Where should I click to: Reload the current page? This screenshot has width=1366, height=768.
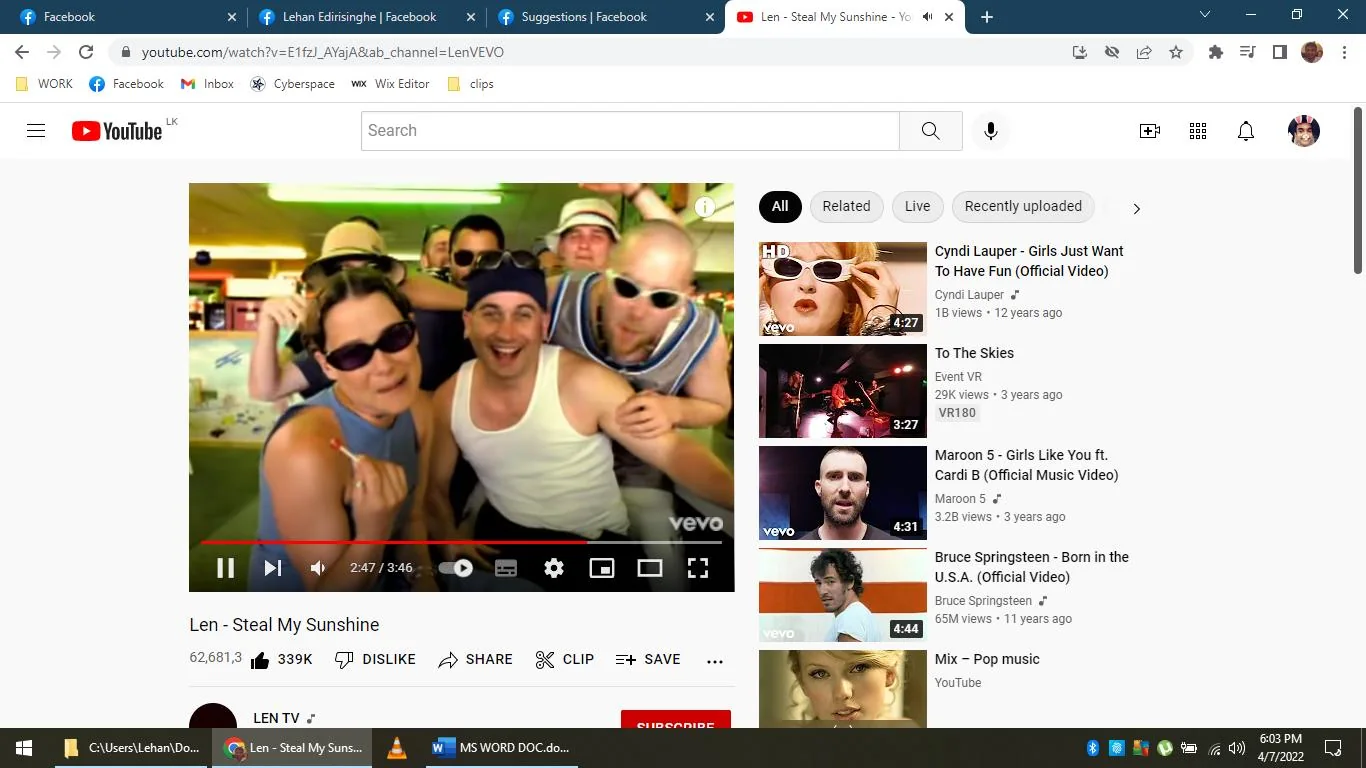(x=86, y=52)
